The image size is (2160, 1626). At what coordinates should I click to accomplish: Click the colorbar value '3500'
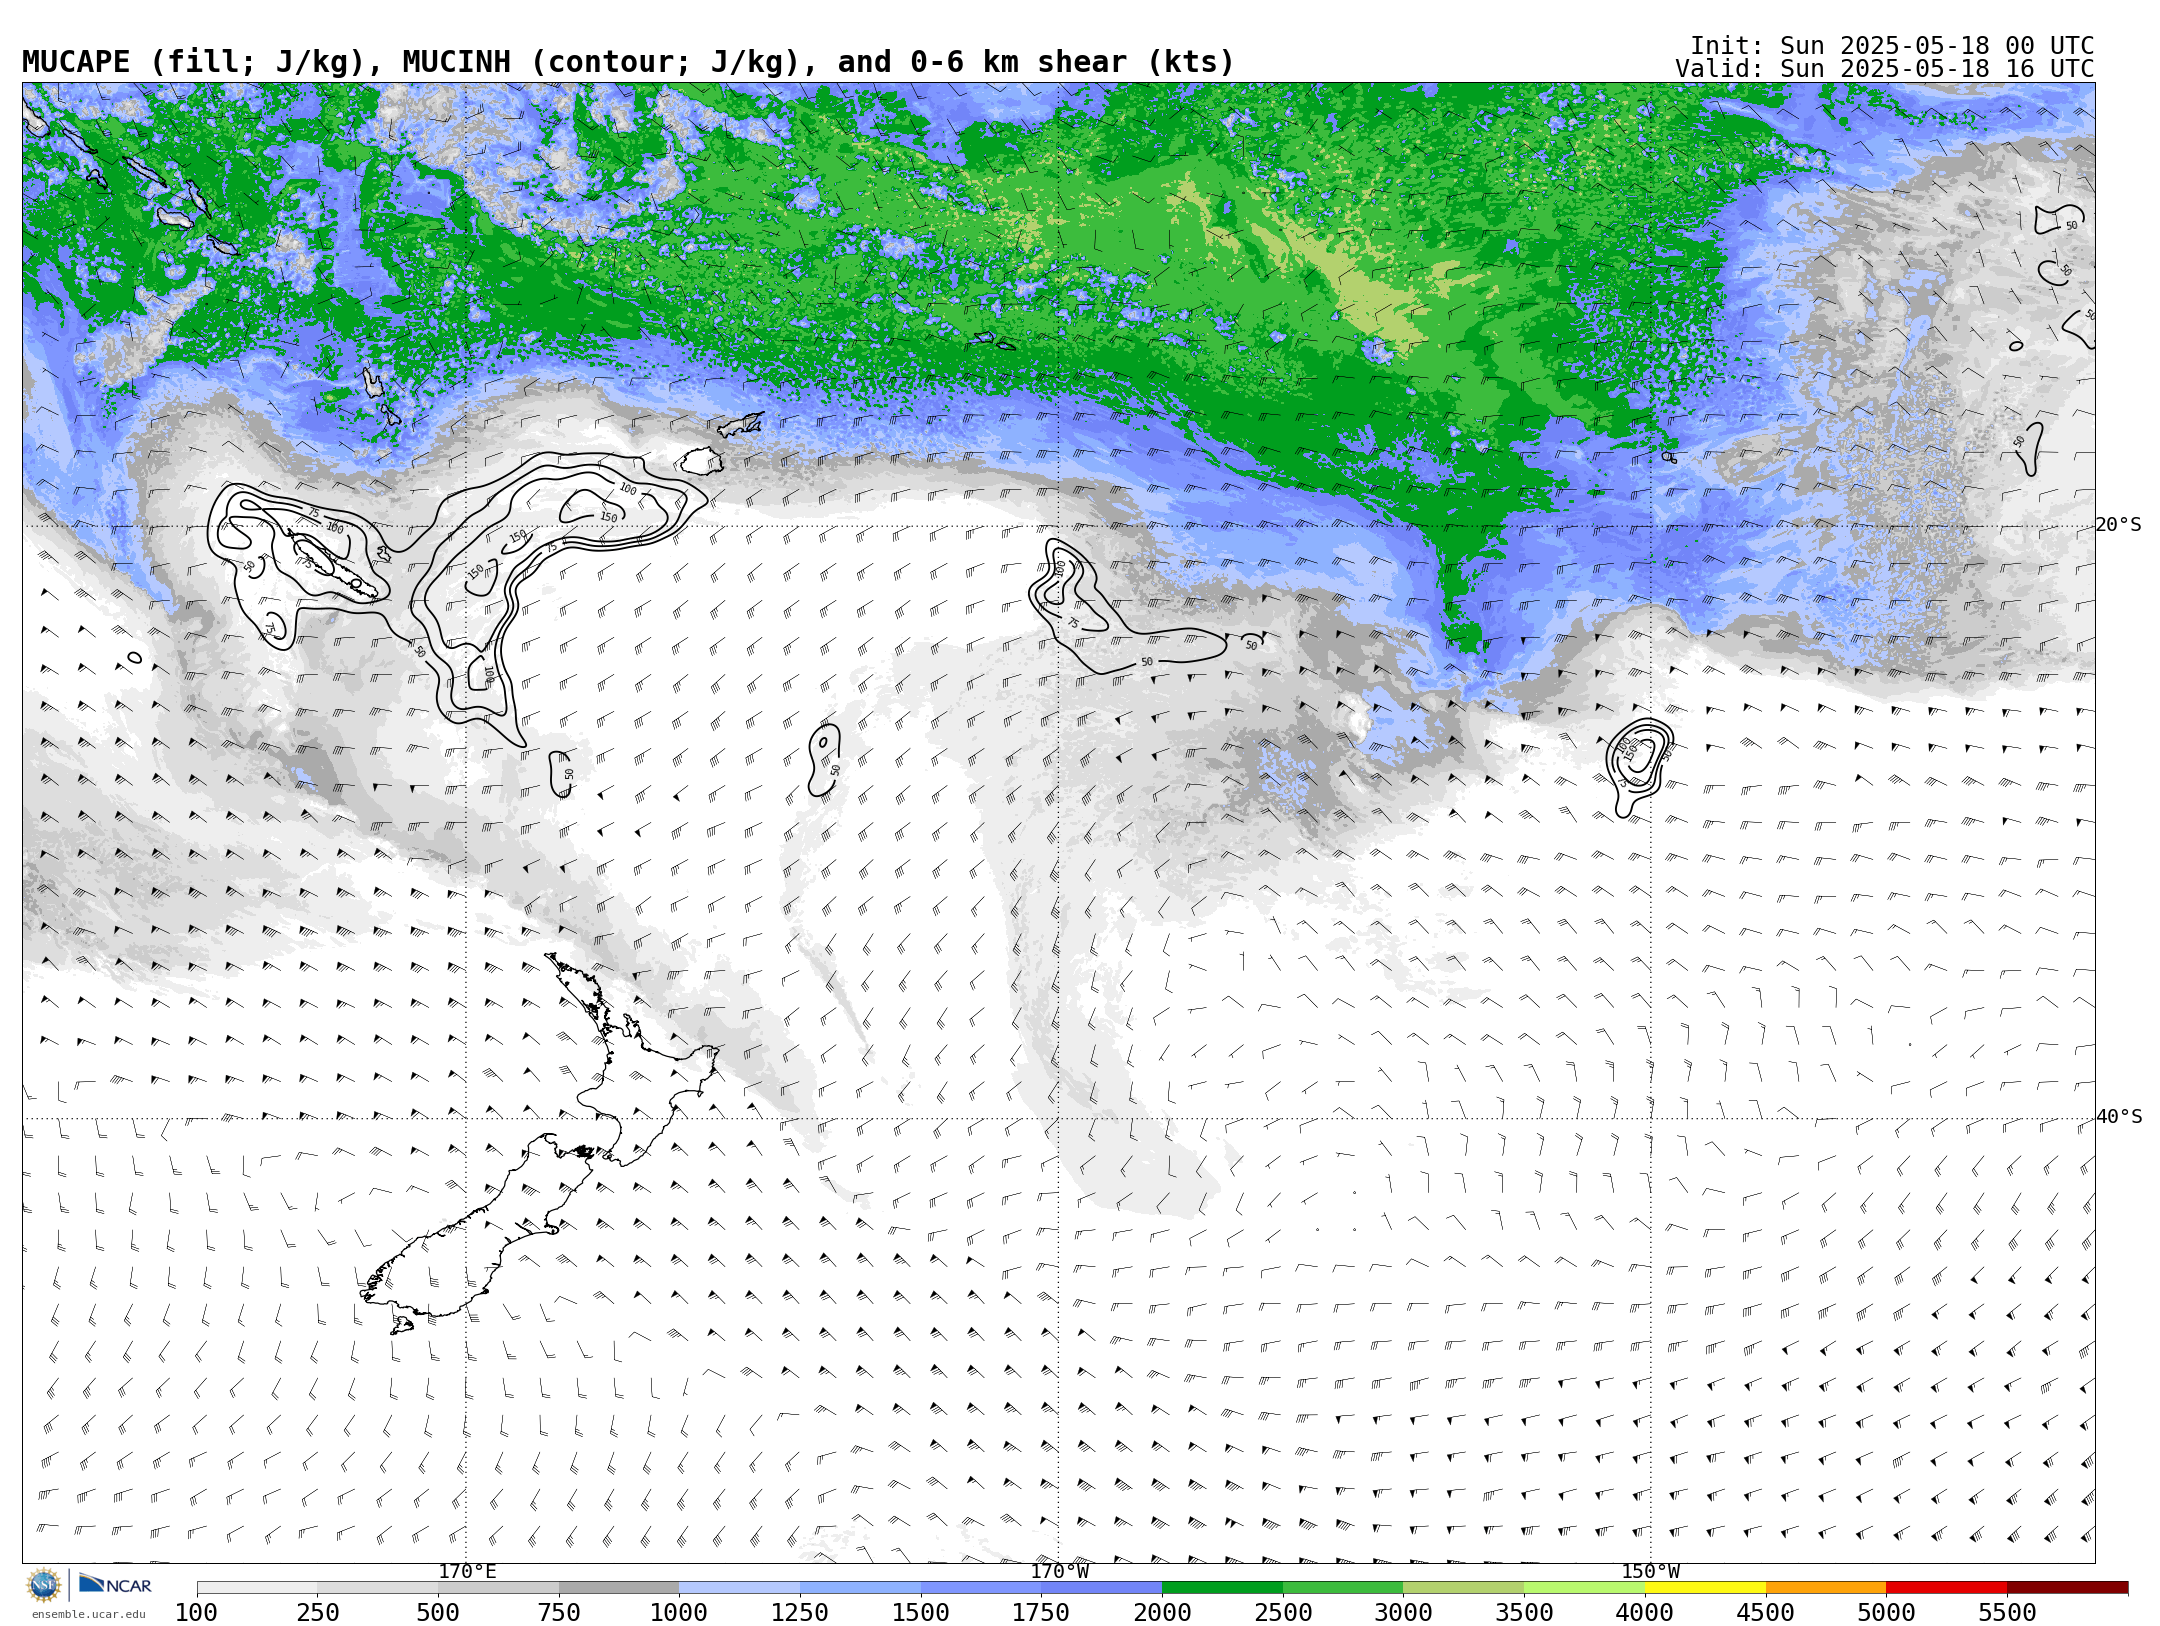point(1524,1612)
